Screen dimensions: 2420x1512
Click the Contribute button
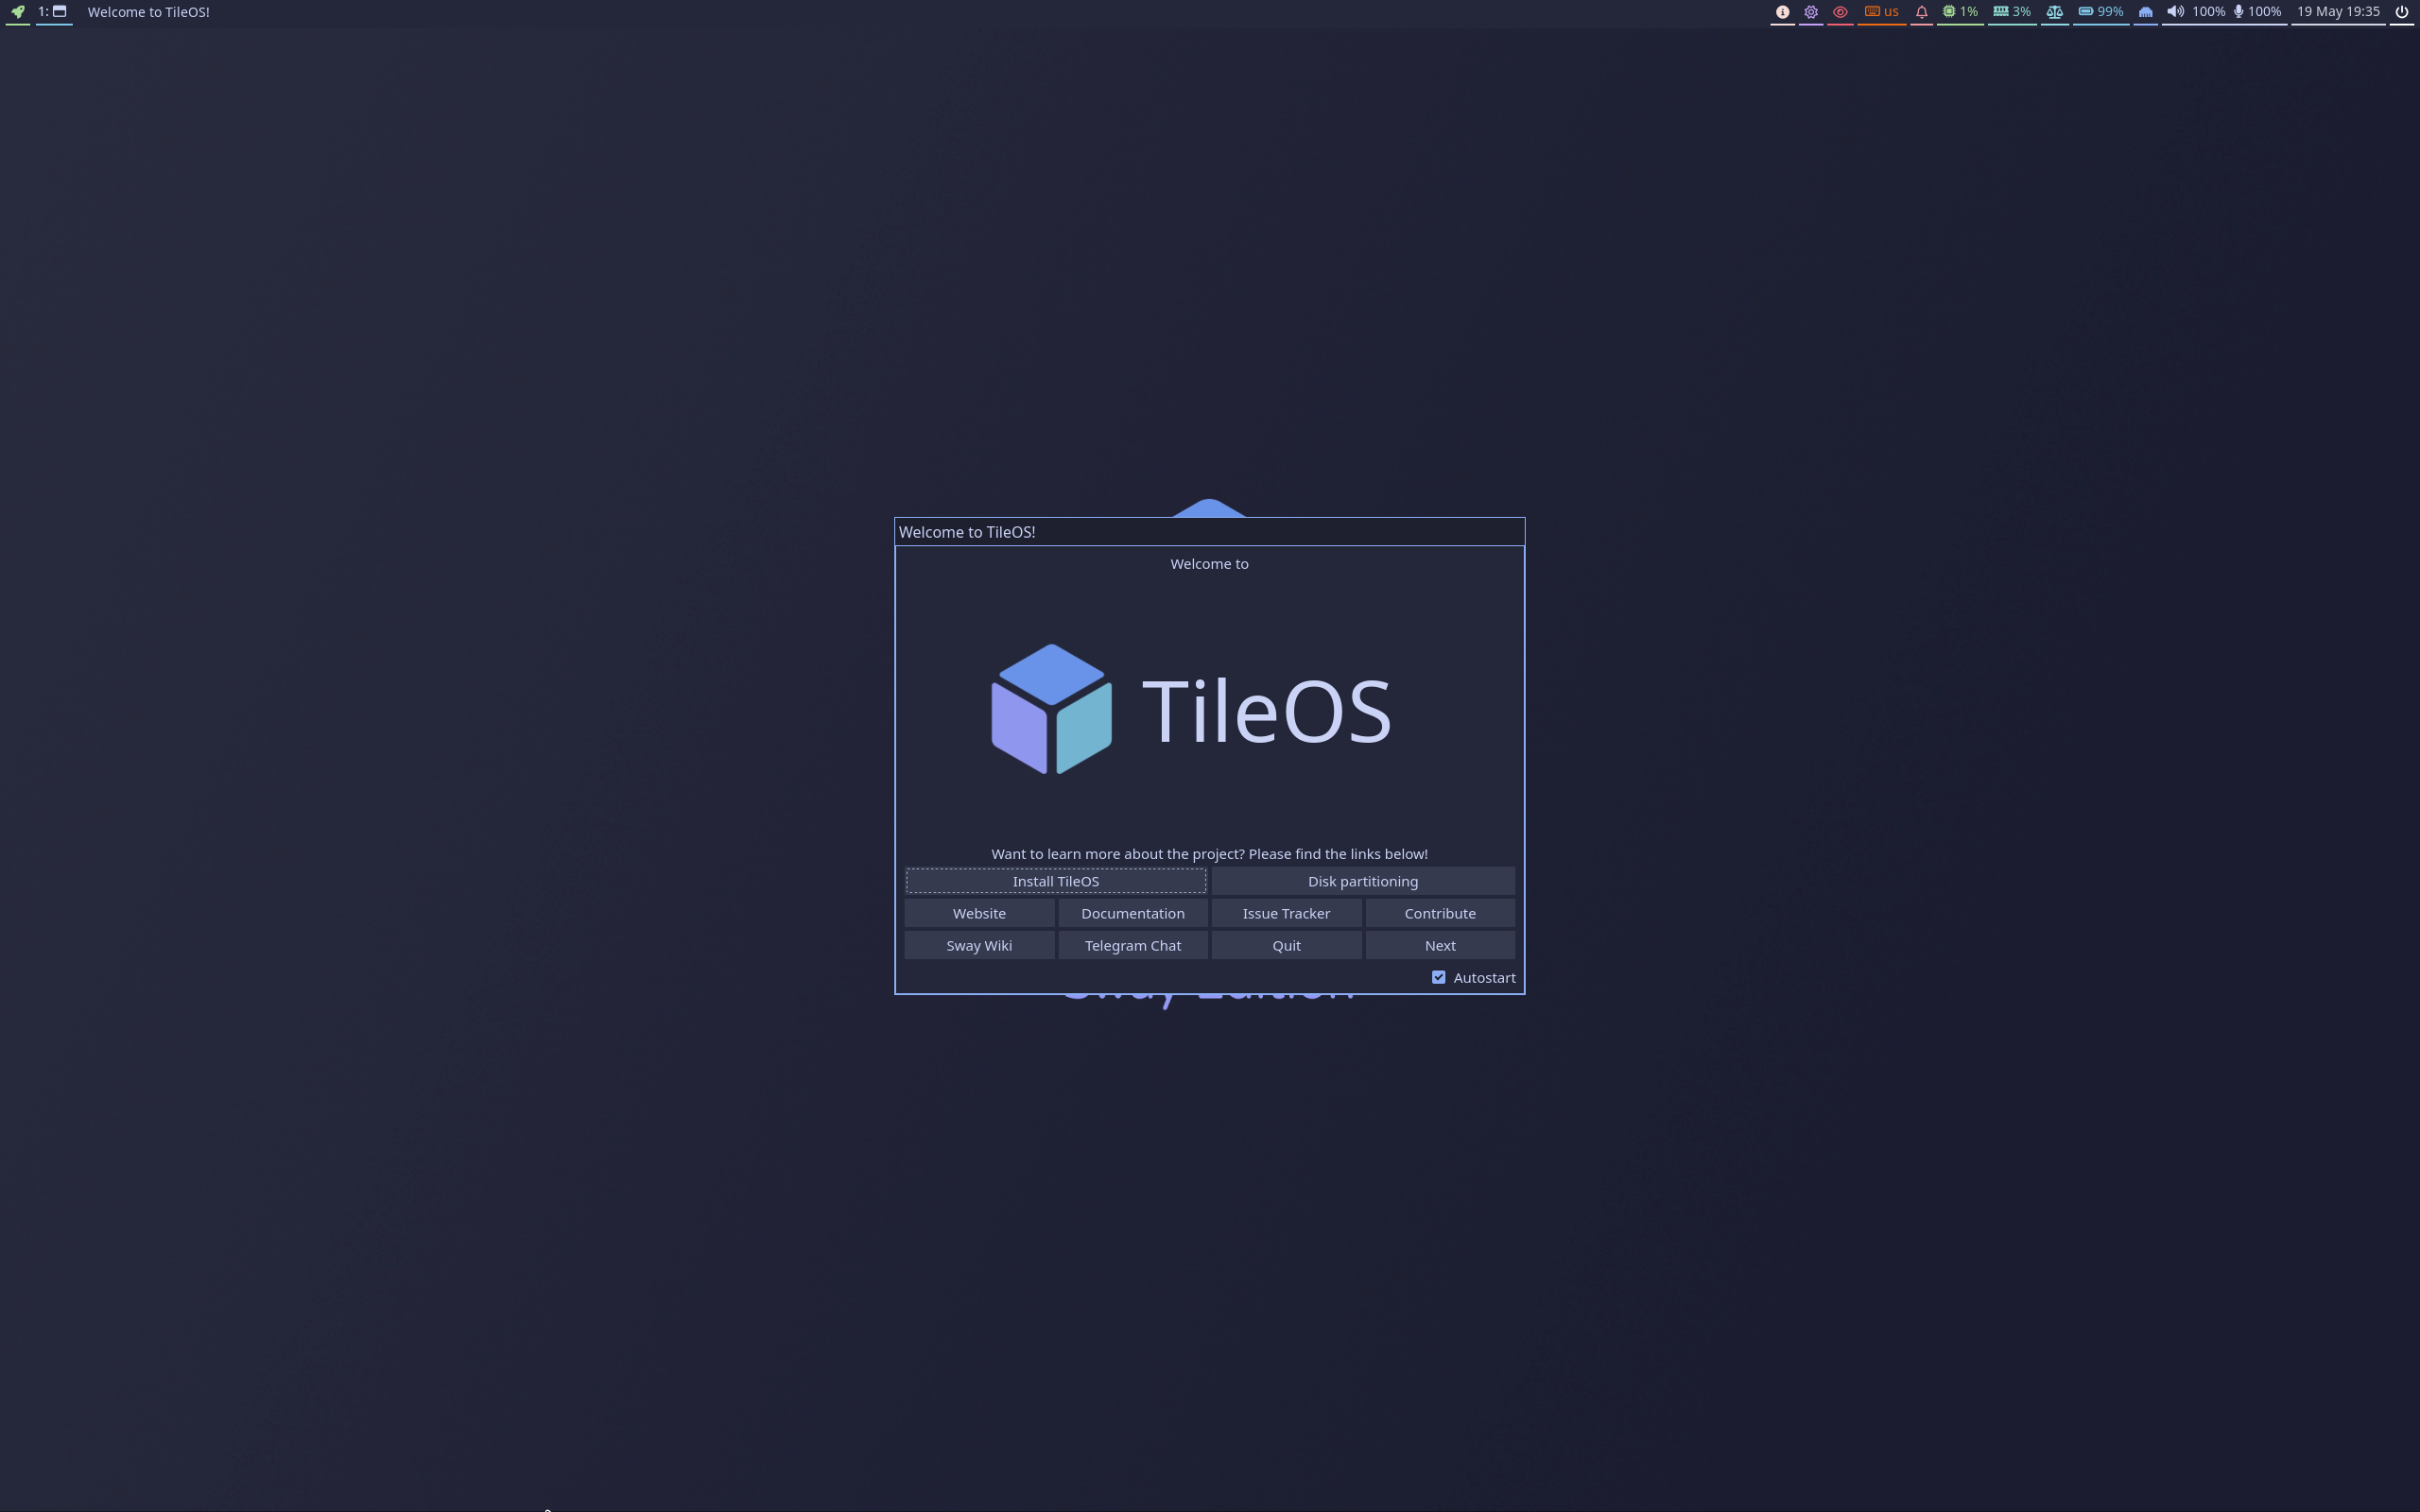pyautogui.click(x=1440, y=913)
